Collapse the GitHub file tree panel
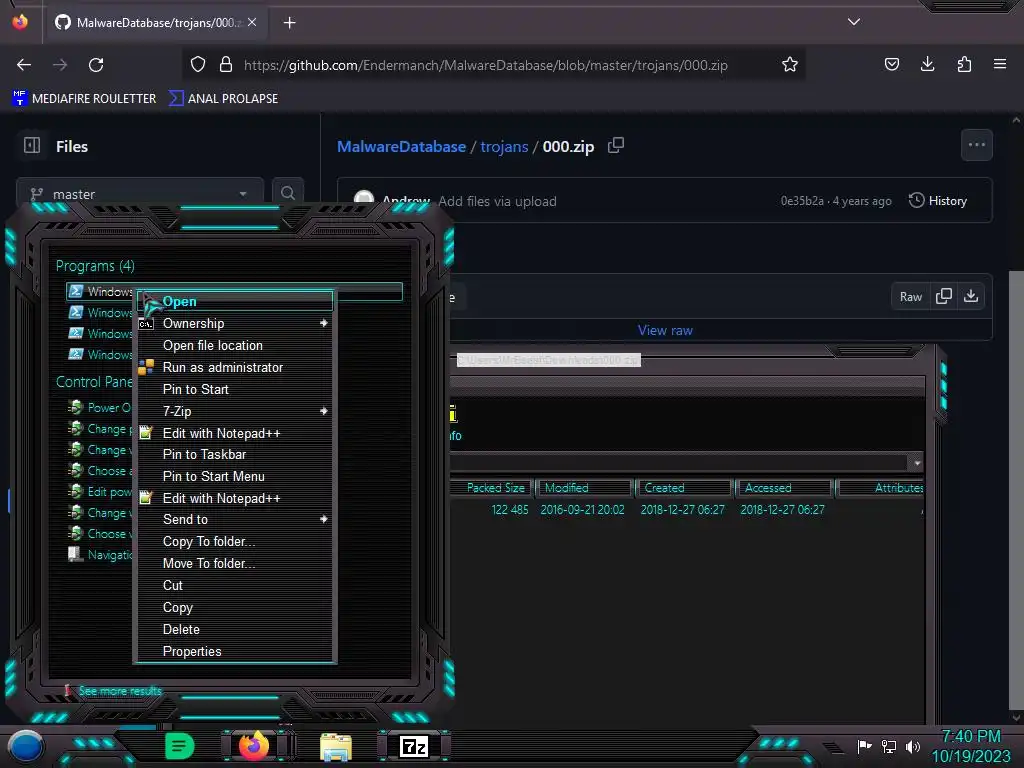Viewport: 1024px width, 768px height. (32, 145)
